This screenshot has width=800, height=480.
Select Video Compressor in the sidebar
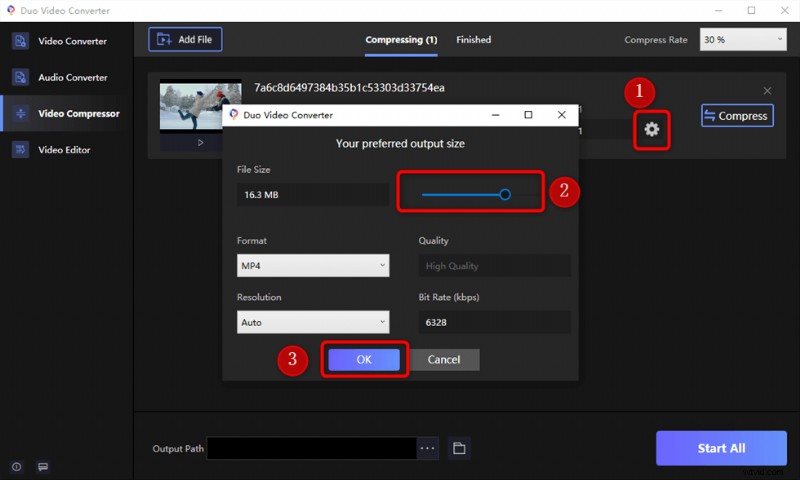(66, 113)
